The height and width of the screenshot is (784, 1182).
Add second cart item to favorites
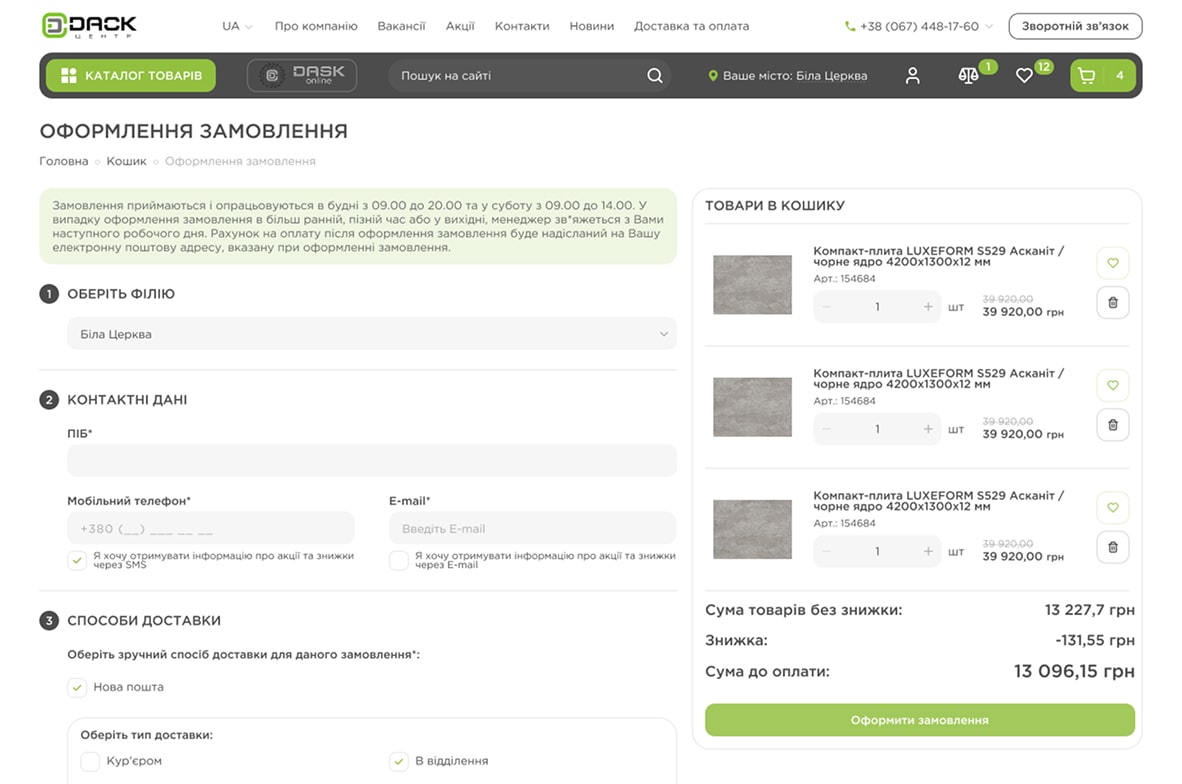1112,386
